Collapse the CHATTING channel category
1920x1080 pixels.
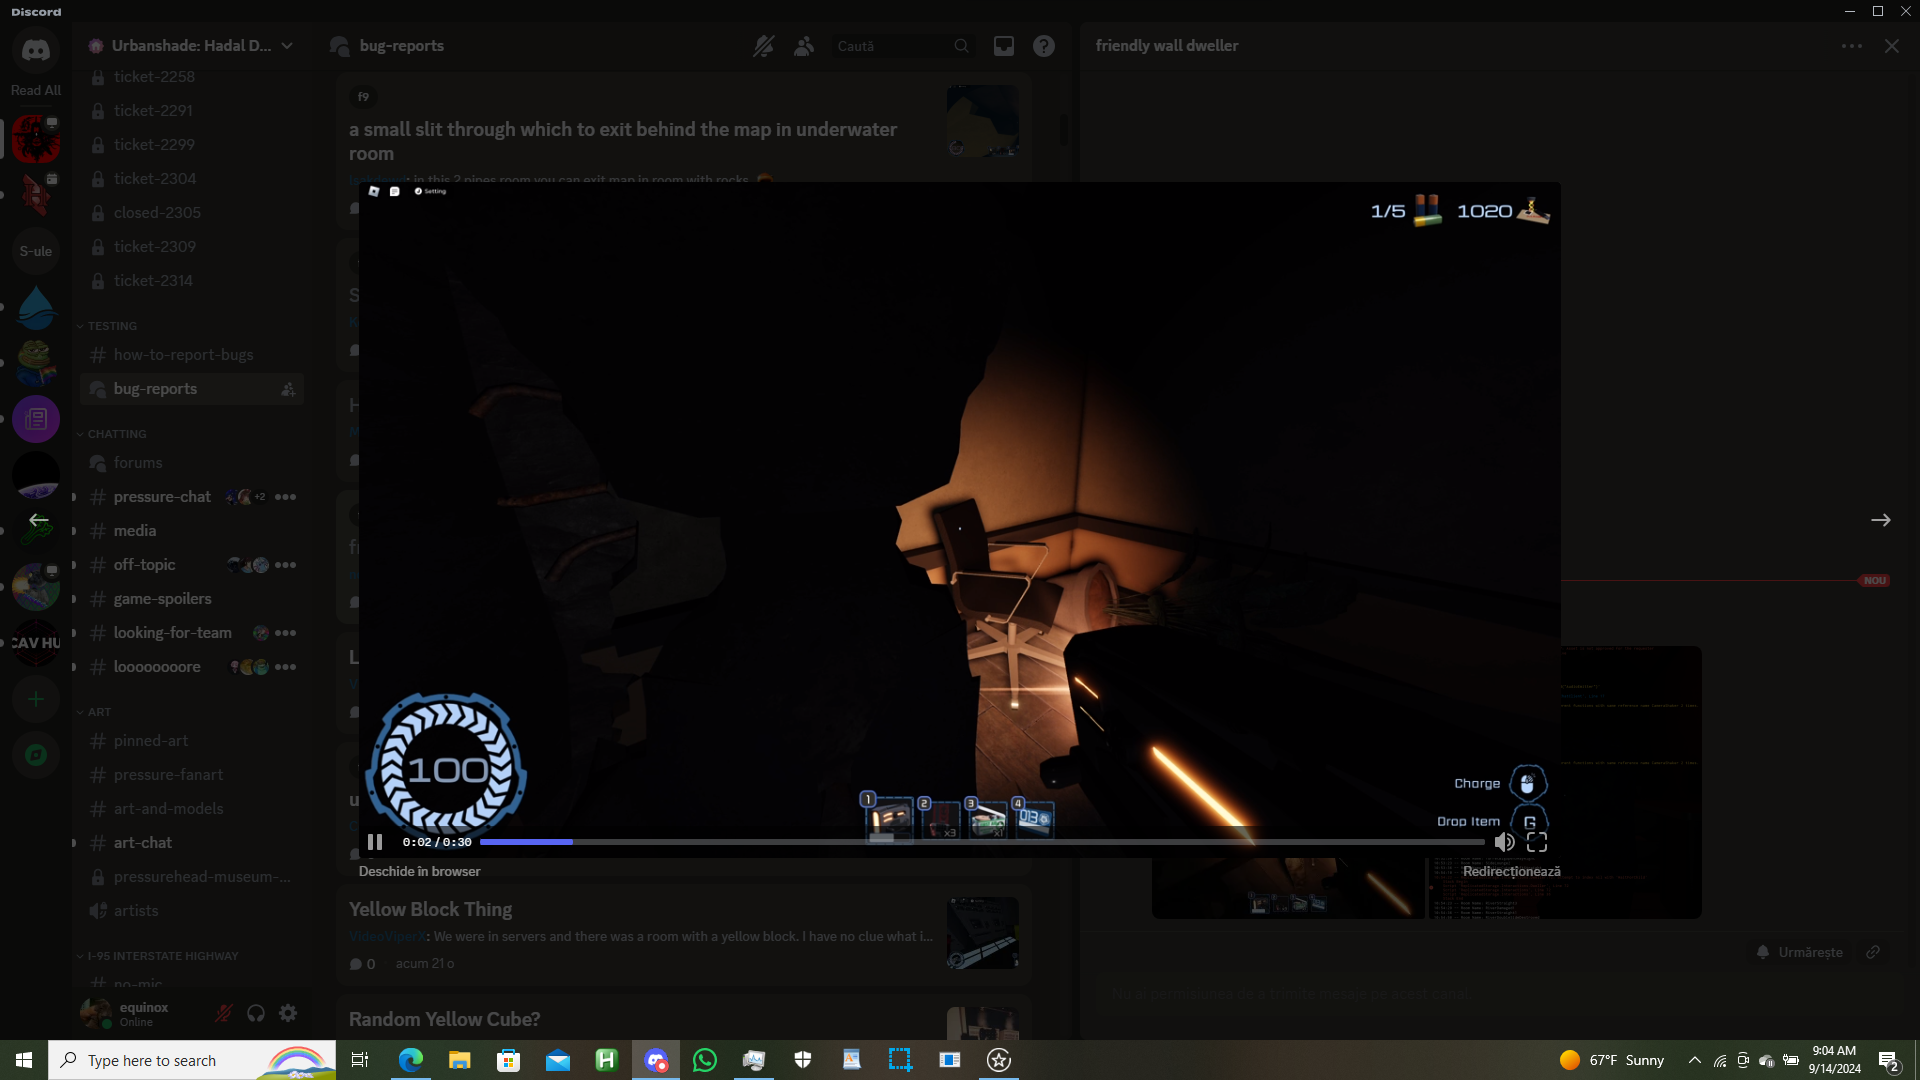click(x=116, y=434)
